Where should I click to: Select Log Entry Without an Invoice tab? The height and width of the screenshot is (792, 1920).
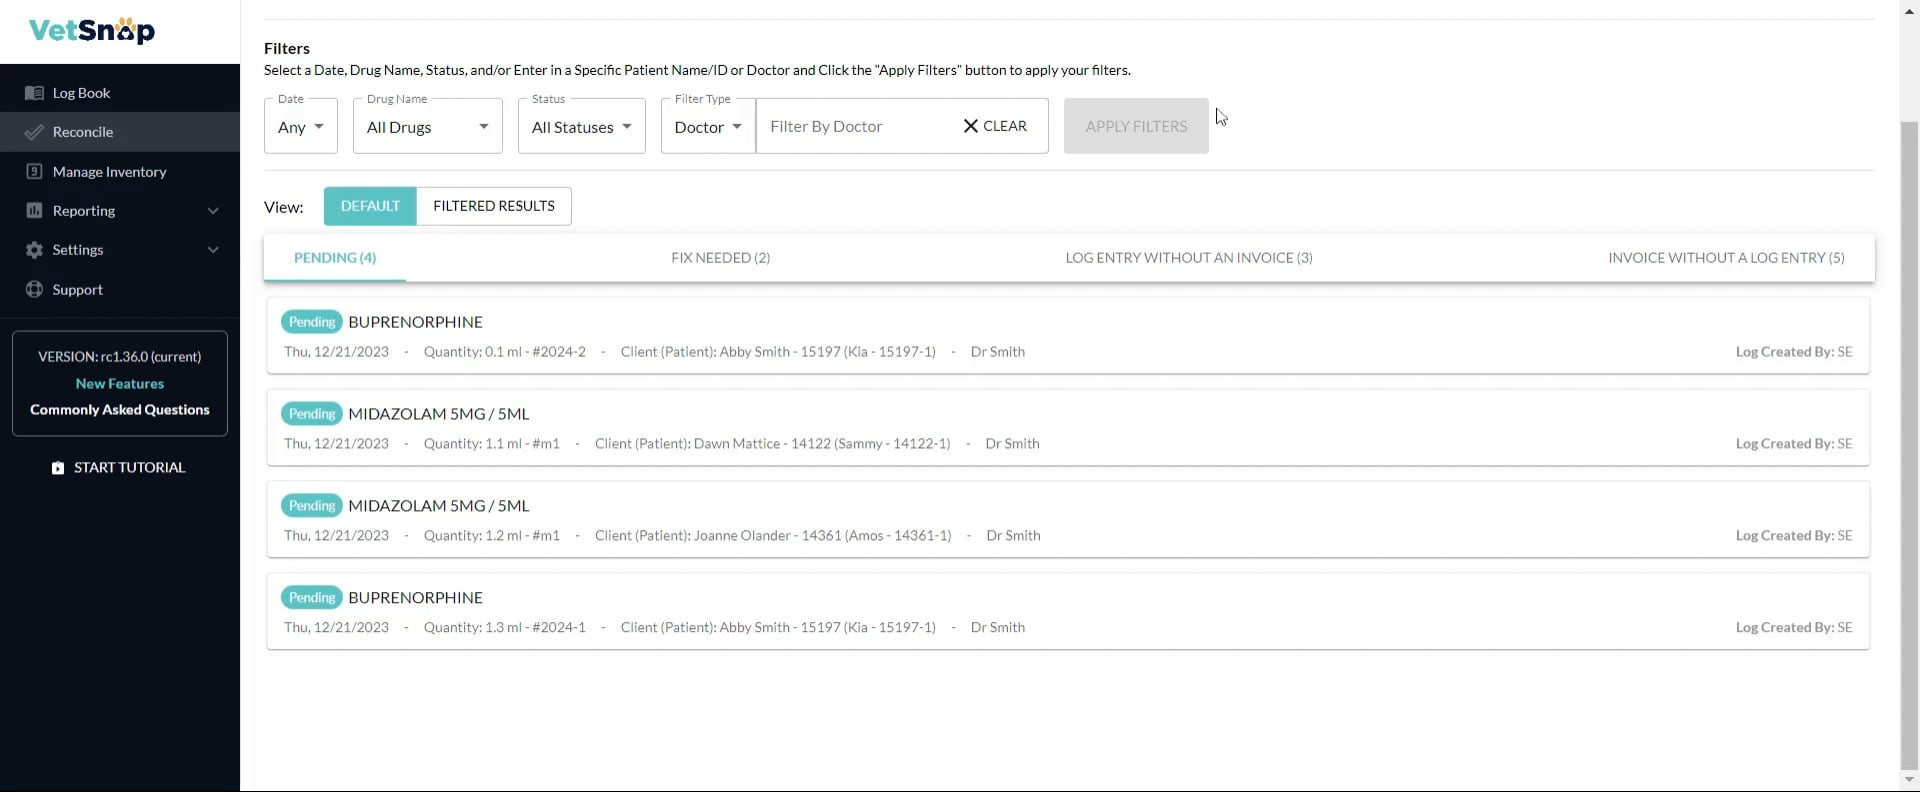click(x=1188, y=258)
